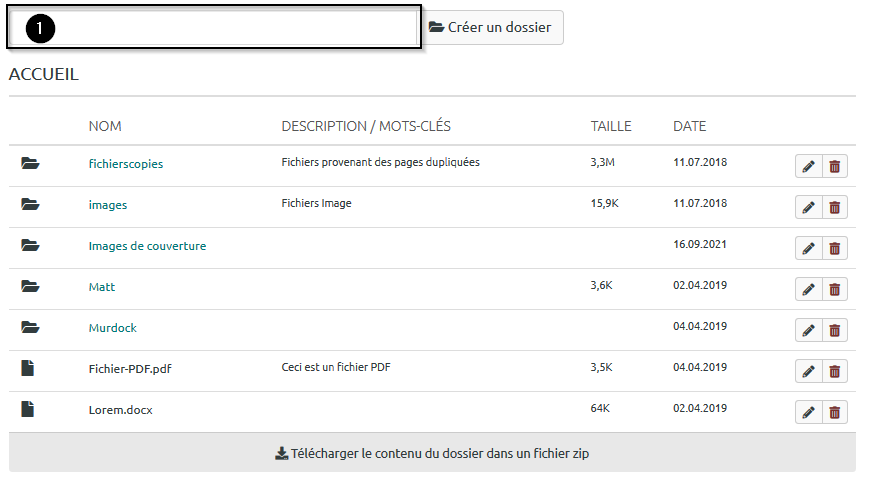870x483 pixels.
Task: Click the trash icon for Fichier-PDF.pdf
Action: click(835, 371)
